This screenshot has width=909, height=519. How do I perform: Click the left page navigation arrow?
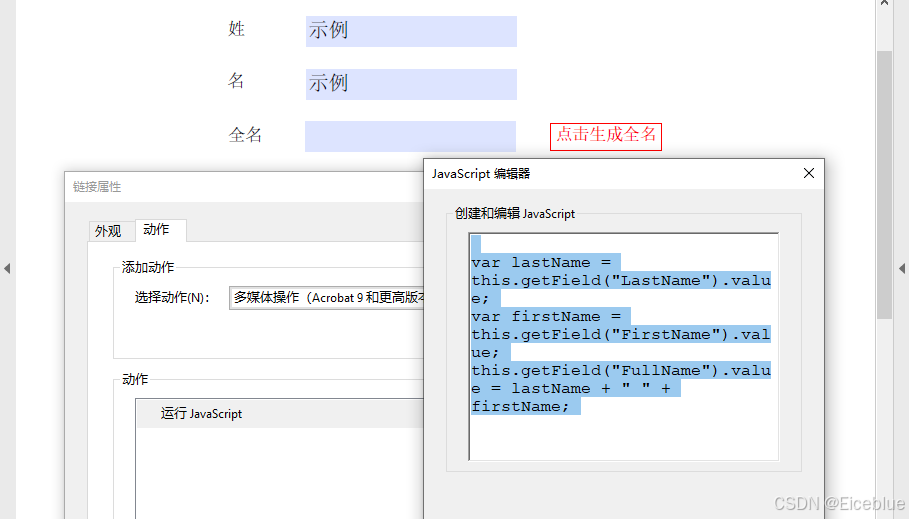point(7,268)
